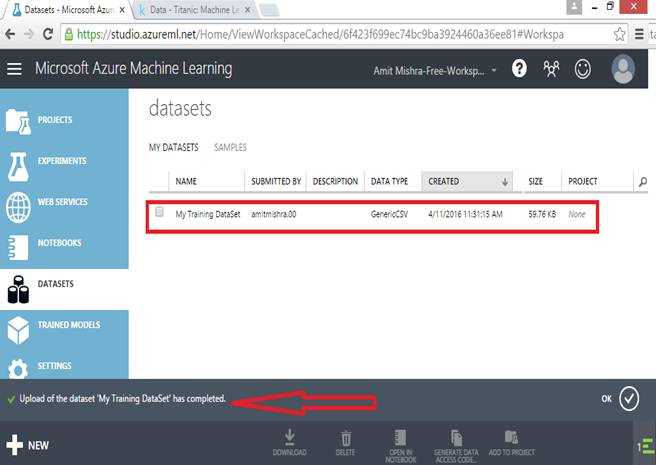The height and width of the screenshot is (465, 656).
Task: Open Chrome user profile button
Action: 574,7
